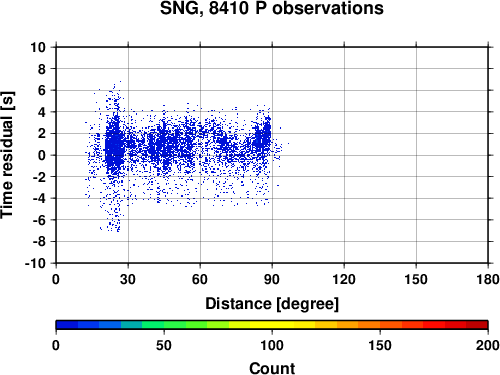The width and height of the screenshot is (500, 375).
Task: Click the x-axis tick value 180
Action: click(x=488, y=279)
